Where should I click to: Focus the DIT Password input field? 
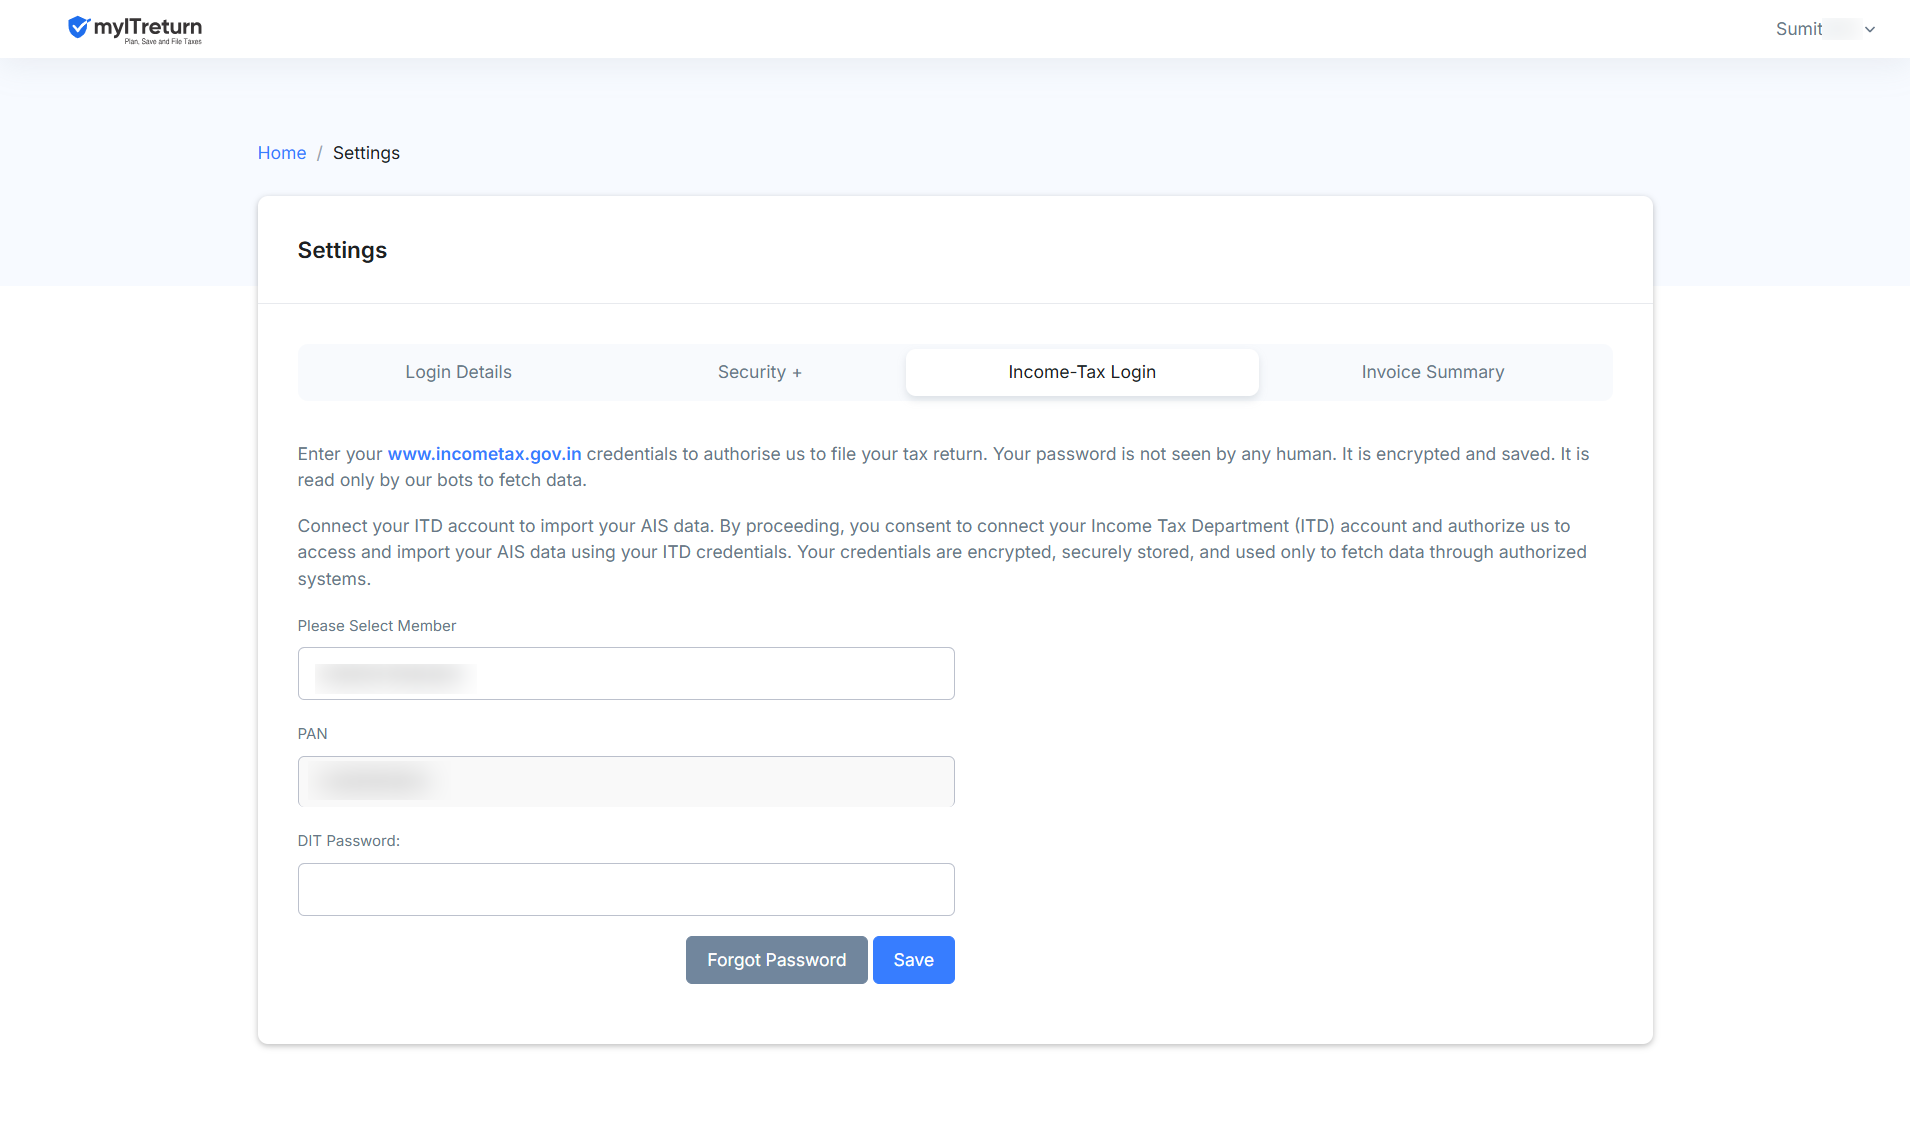pyautogui.click(x=626, y=889)
